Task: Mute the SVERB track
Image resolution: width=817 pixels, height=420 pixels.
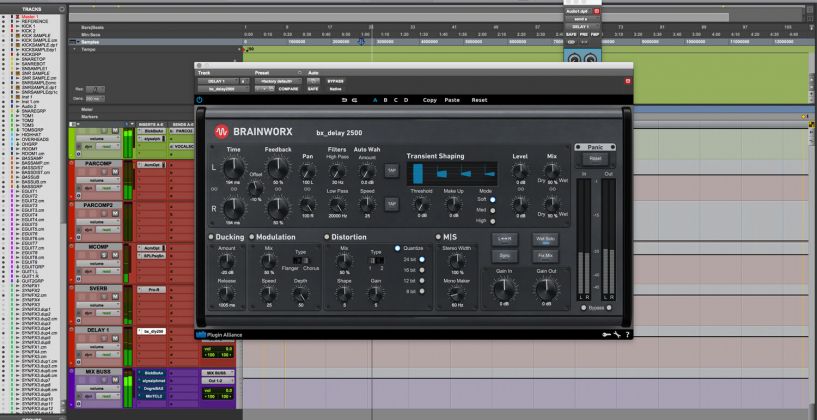Action: (x=115, y=297)
